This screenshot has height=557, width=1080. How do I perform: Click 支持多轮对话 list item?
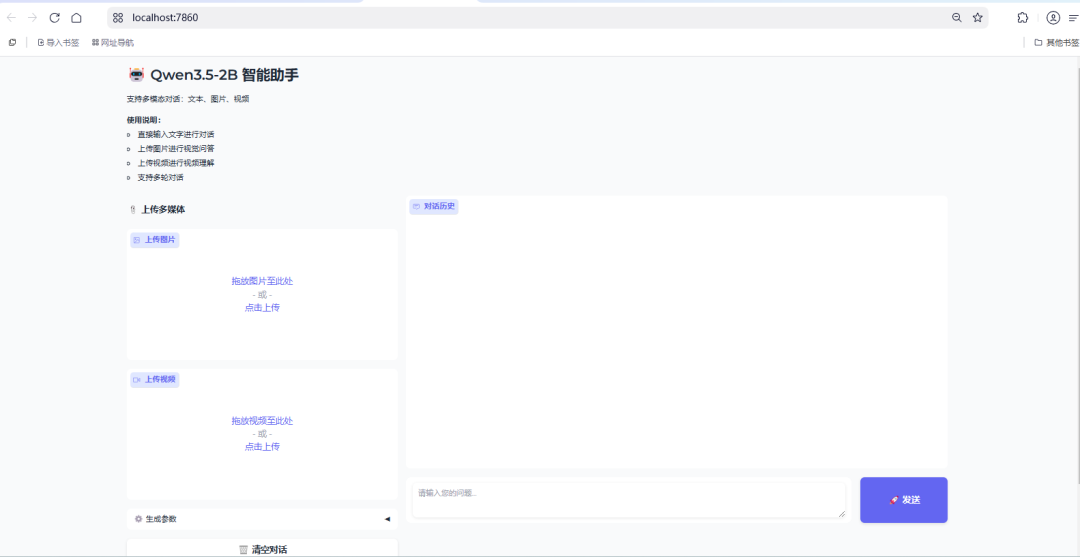pyautogui.click(x=160, y=178)
